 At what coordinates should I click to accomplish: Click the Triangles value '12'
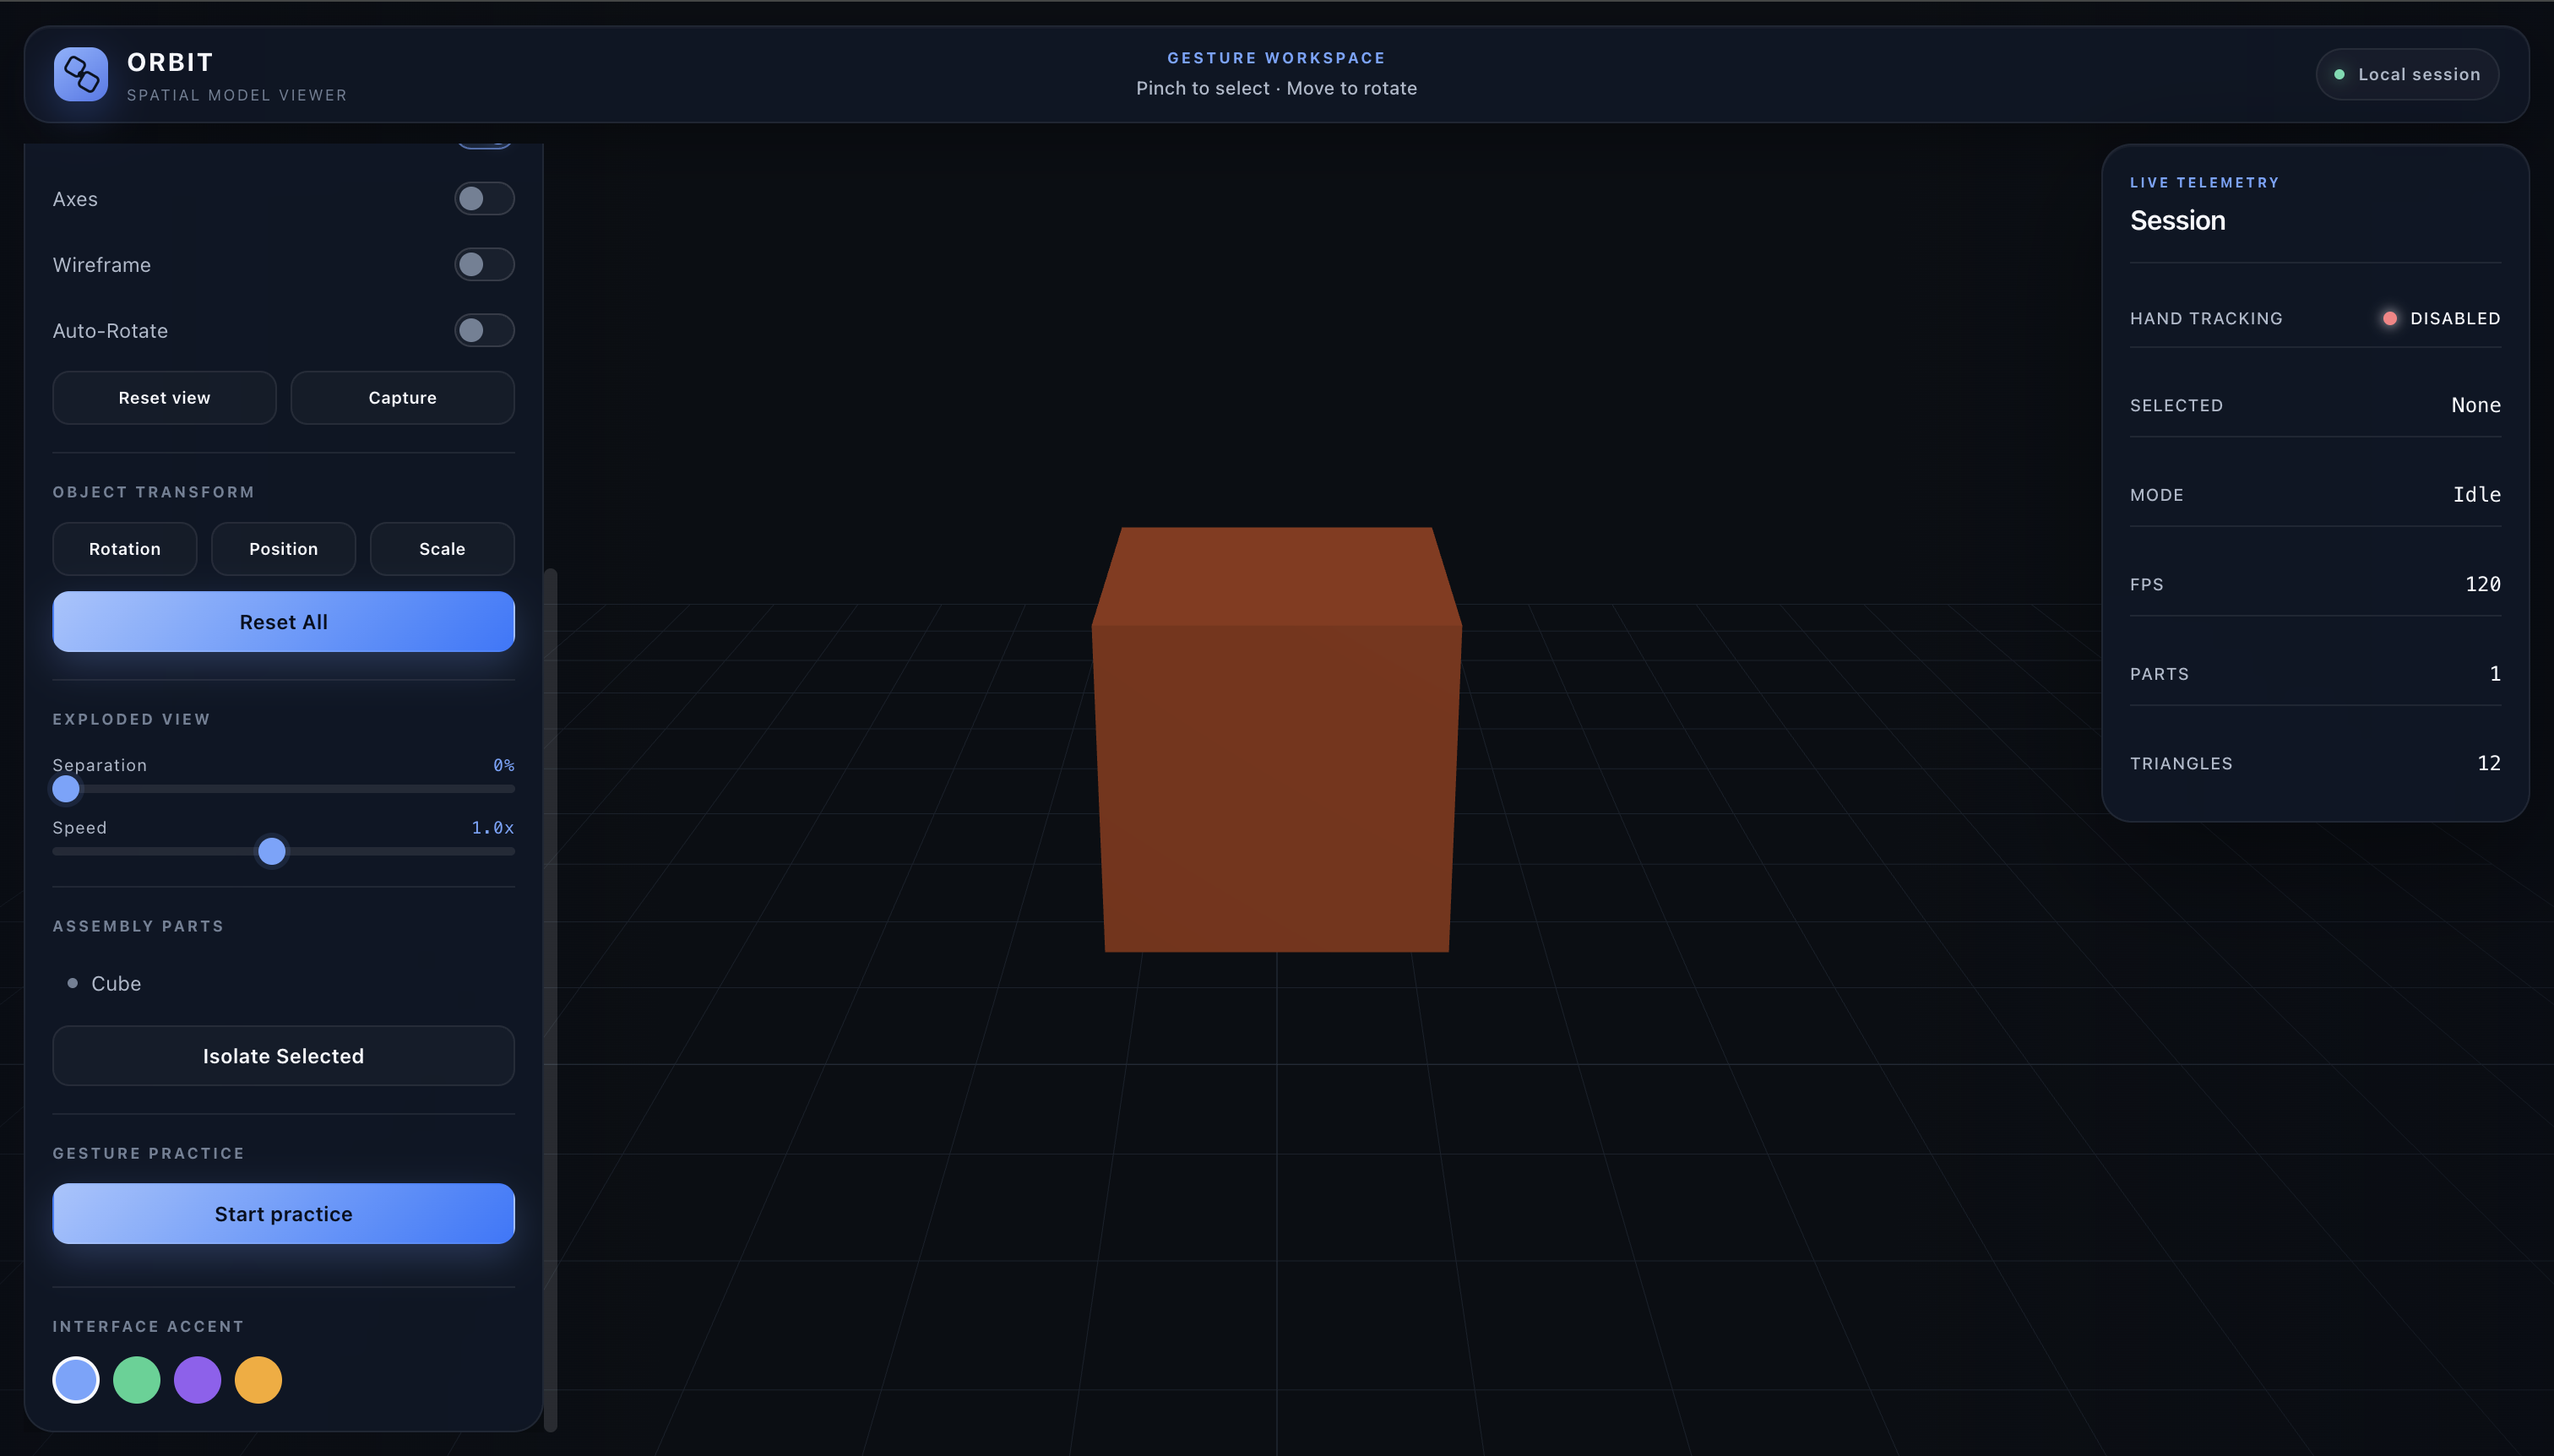[2489, 764]
